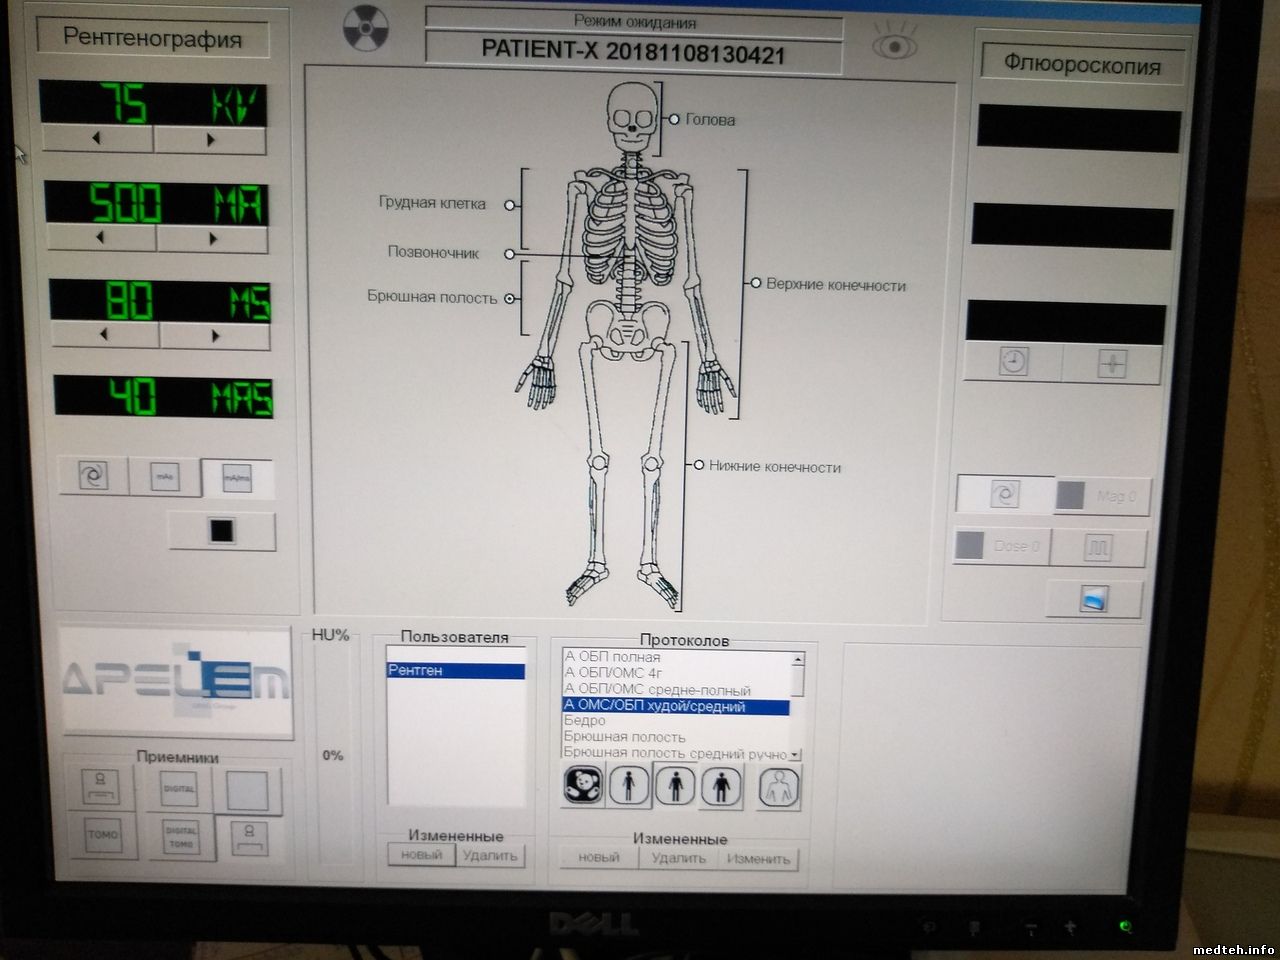
Task: Select the torso outline body icon
Action: (x=779, y=787)
